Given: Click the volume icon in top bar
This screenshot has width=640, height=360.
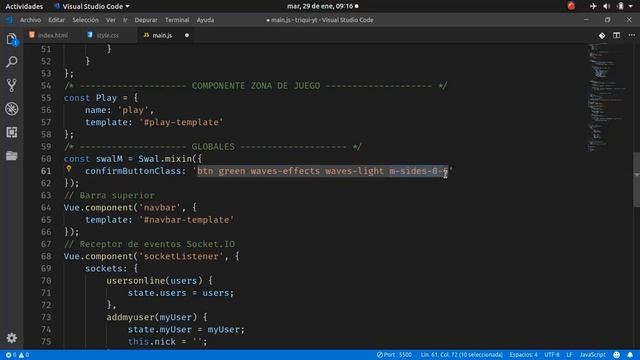Looking at the screenshot, I should 607,6.
